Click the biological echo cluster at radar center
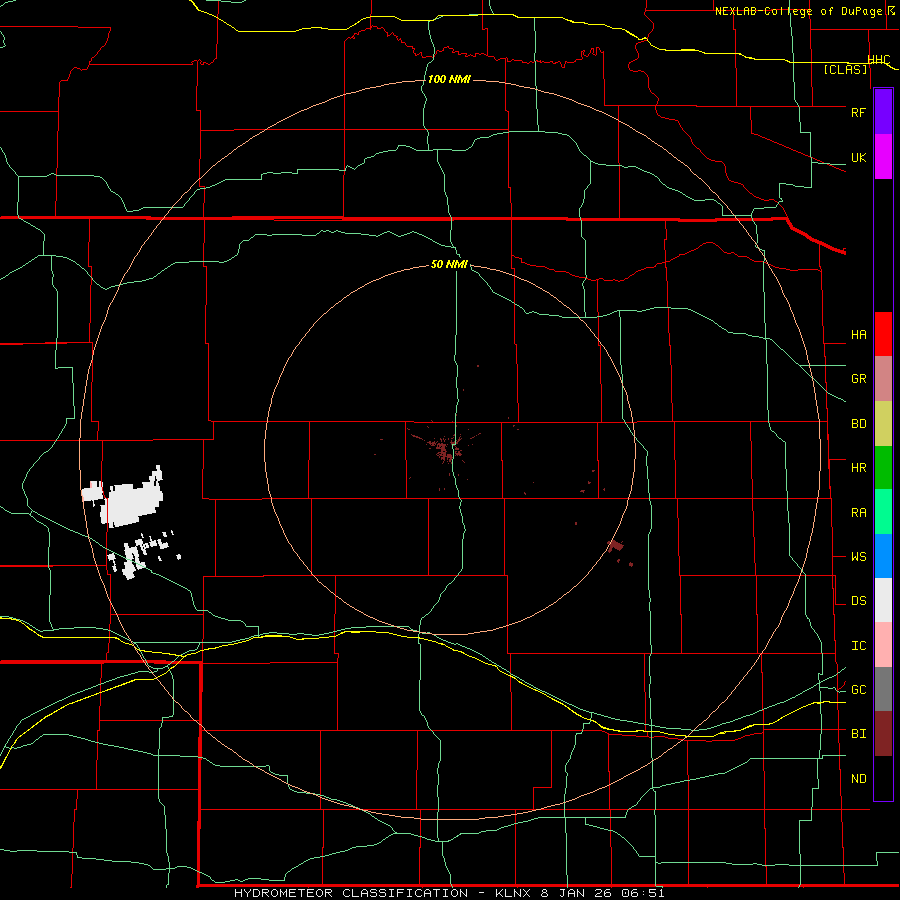Image resolution: width=900 pixels, height=900 pixels. click(x=444, y=448)
